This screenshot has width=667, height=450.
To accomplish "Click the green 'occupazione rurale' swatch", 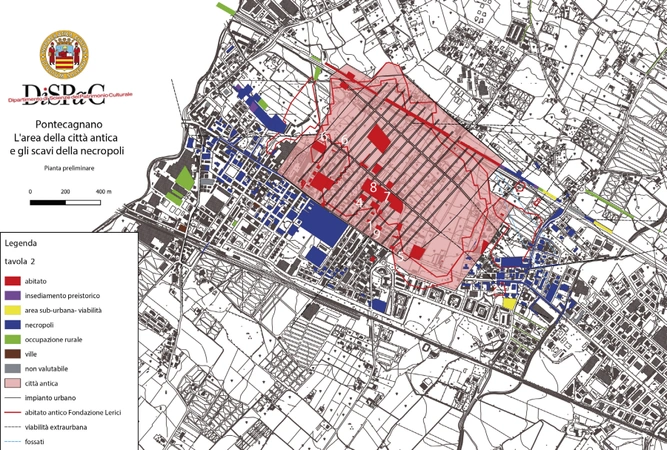I will 12,341.
